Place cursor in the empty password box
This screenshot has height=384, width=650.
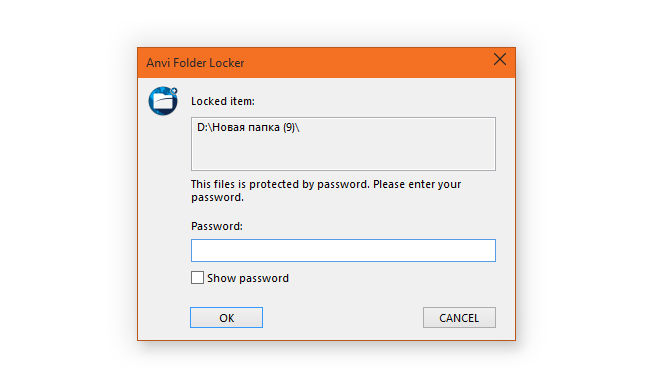click(x=343, y=250)
